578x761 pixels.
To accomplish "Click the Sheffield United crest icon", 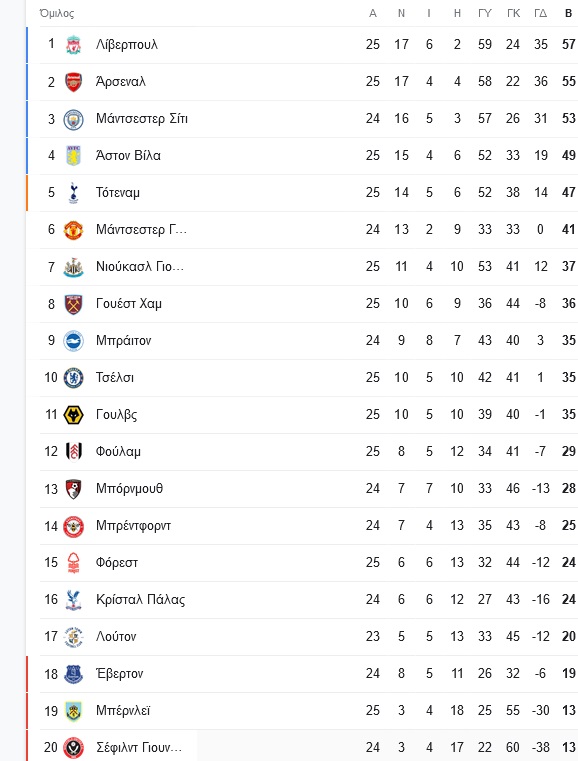I will click(x=73, y=748).
